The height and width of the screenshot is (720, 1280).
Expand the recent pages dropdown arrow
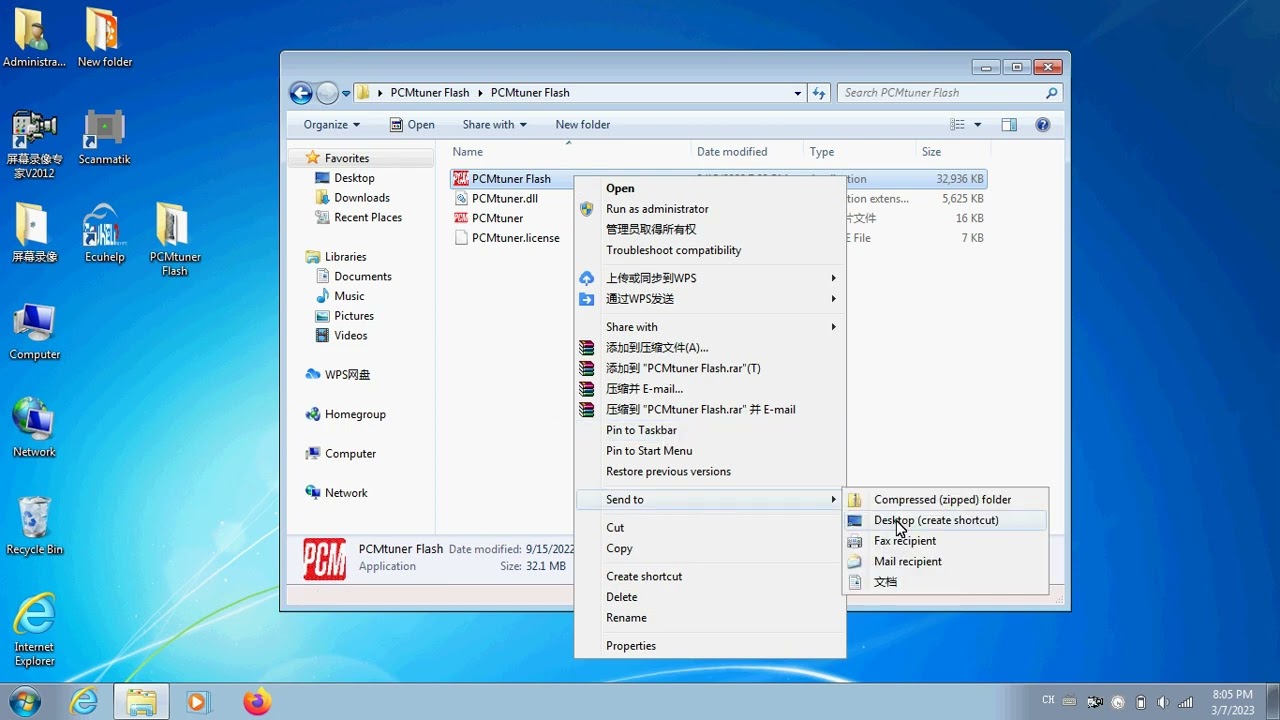(x=346, y=93)
